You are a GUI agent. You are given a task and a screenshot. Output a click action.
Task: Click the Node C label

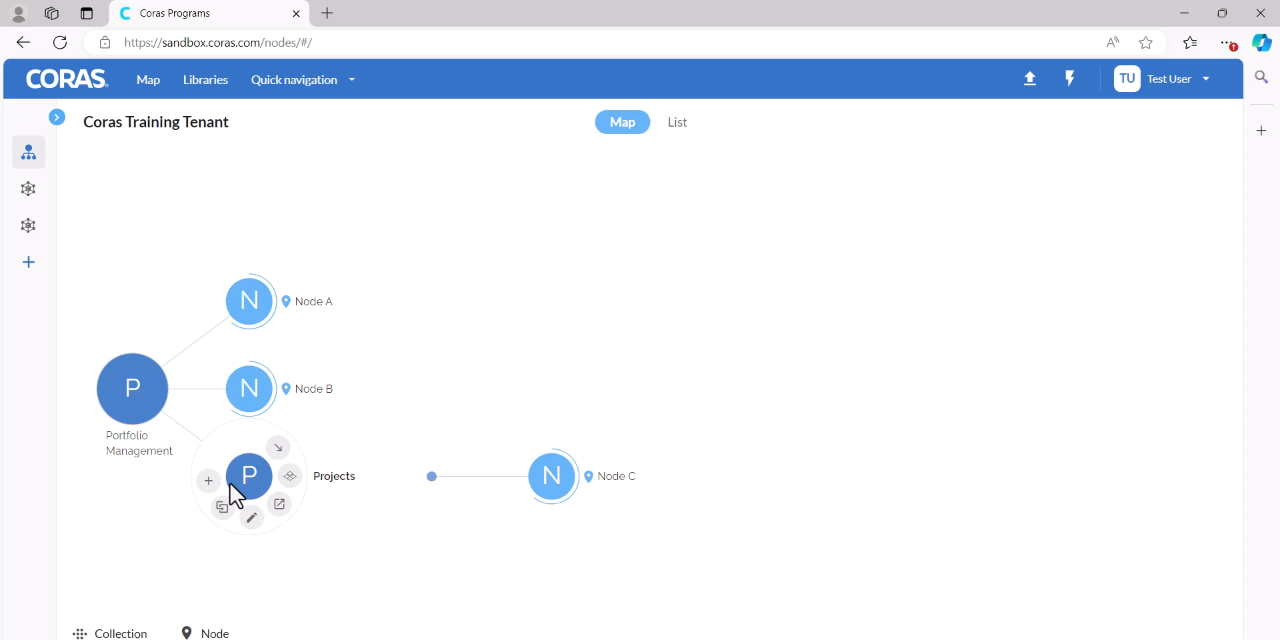[616, 476]
